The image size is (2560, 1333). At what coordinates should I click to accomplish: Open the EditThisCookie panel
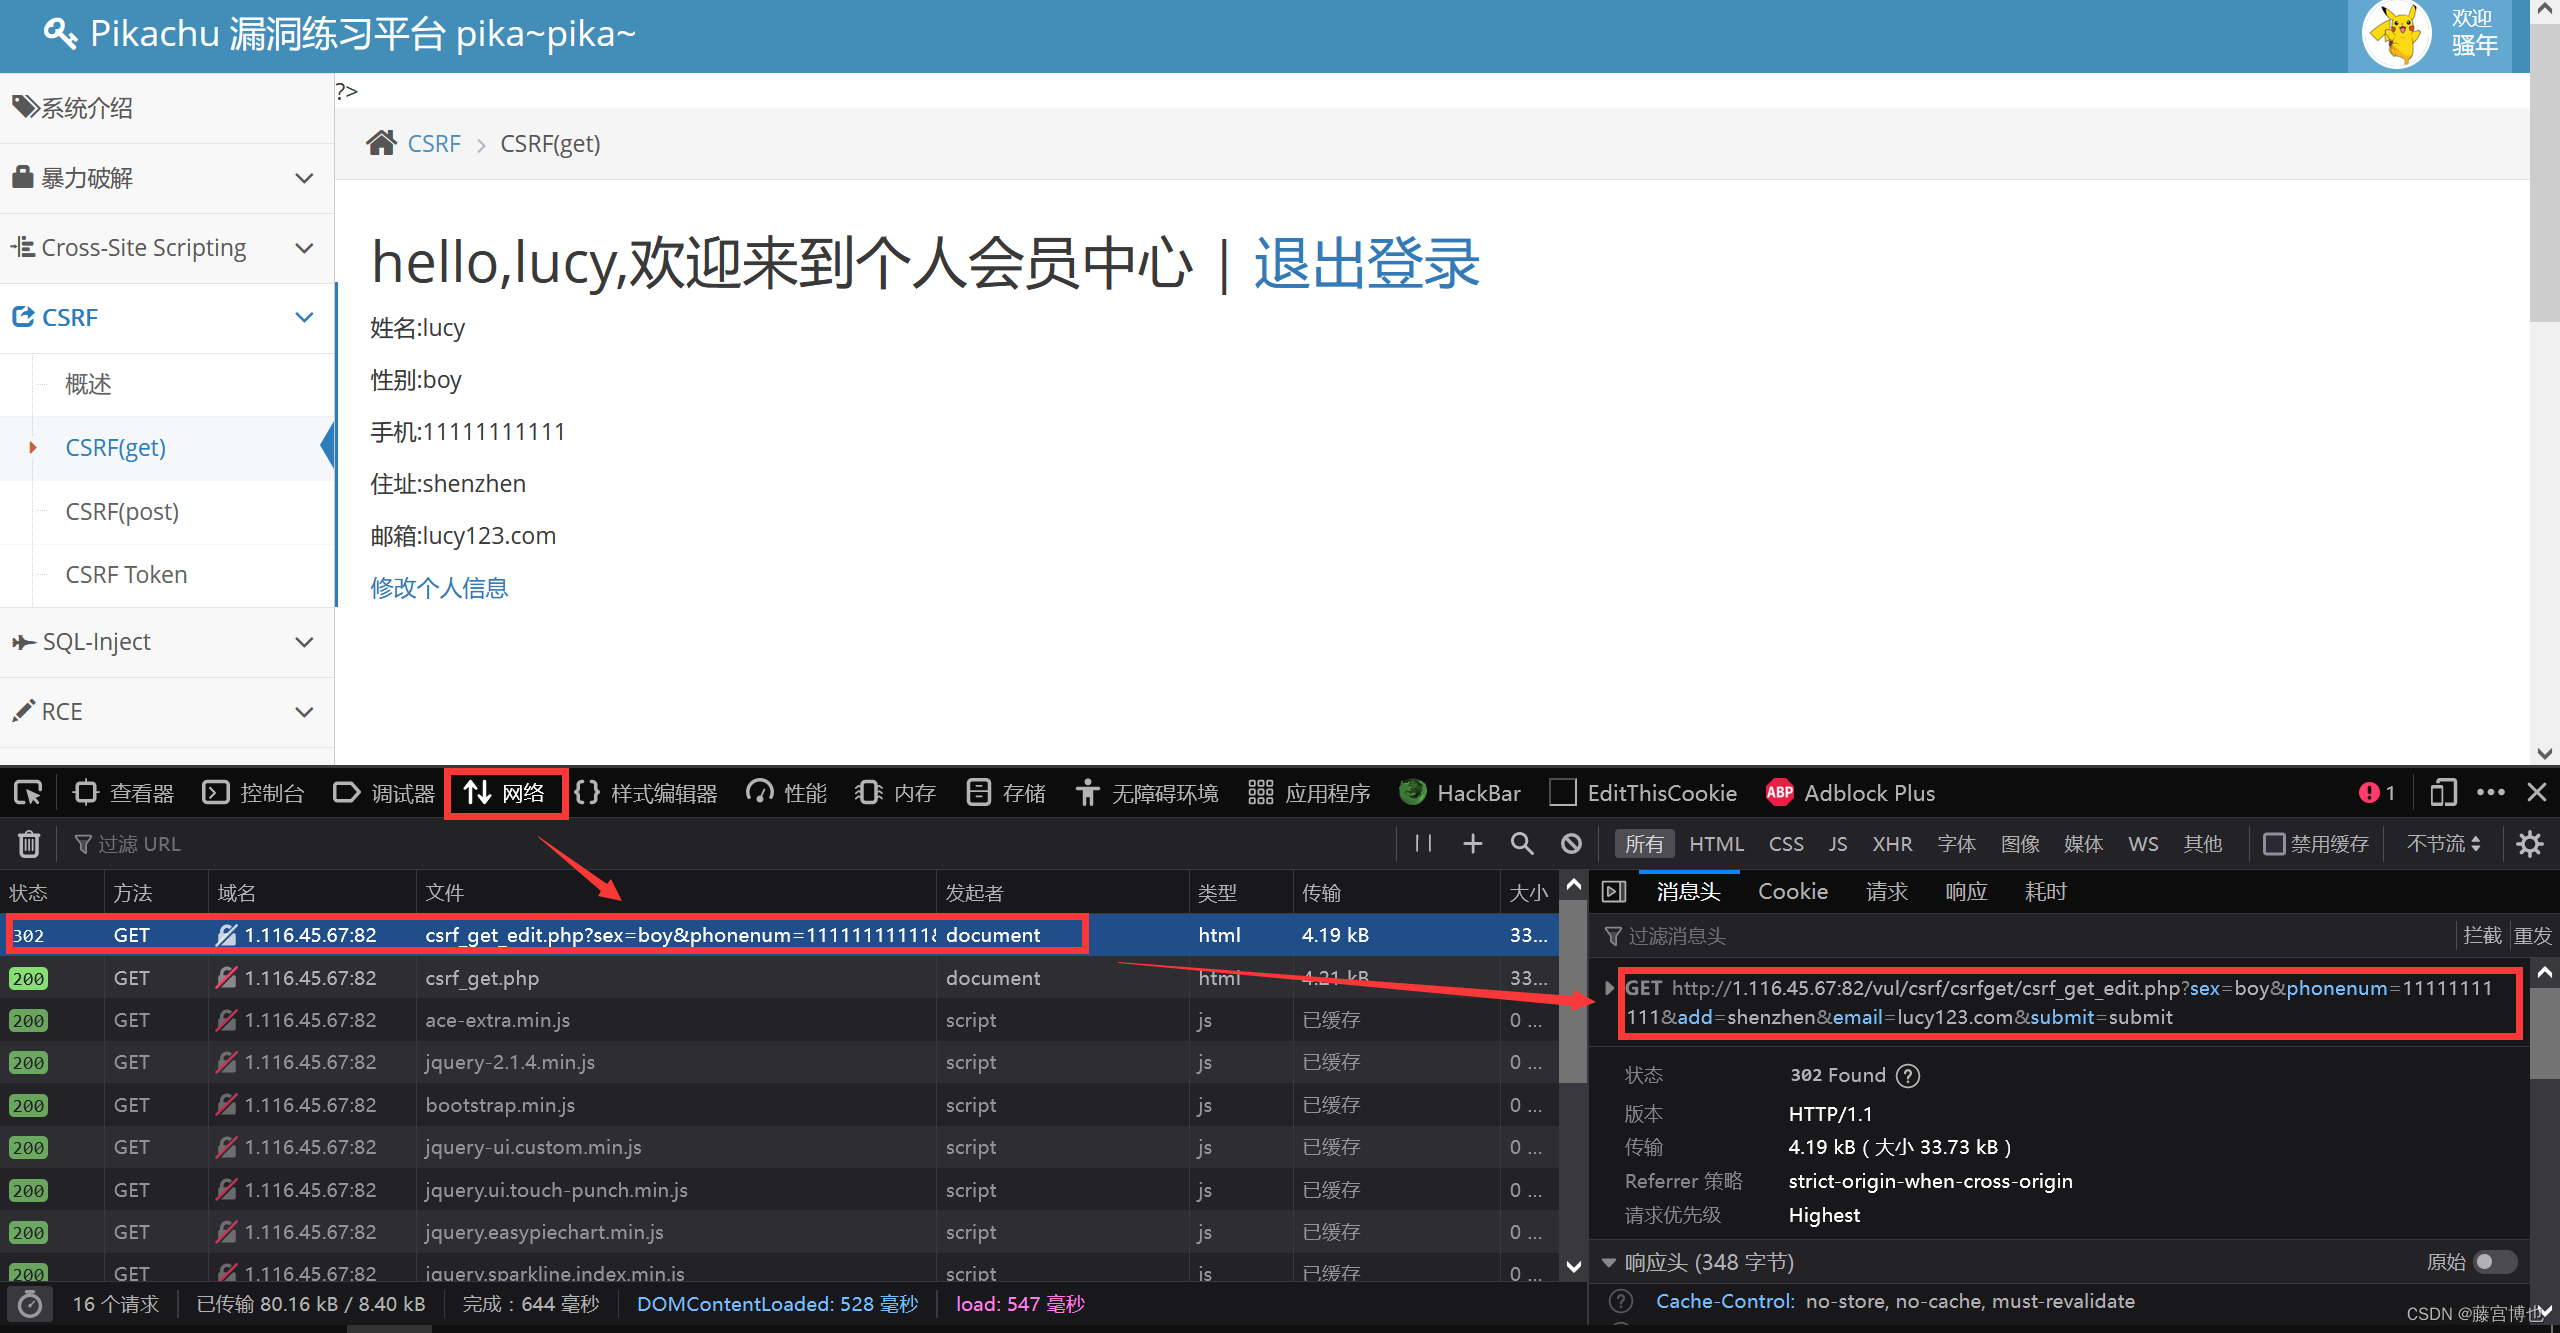1643,792
